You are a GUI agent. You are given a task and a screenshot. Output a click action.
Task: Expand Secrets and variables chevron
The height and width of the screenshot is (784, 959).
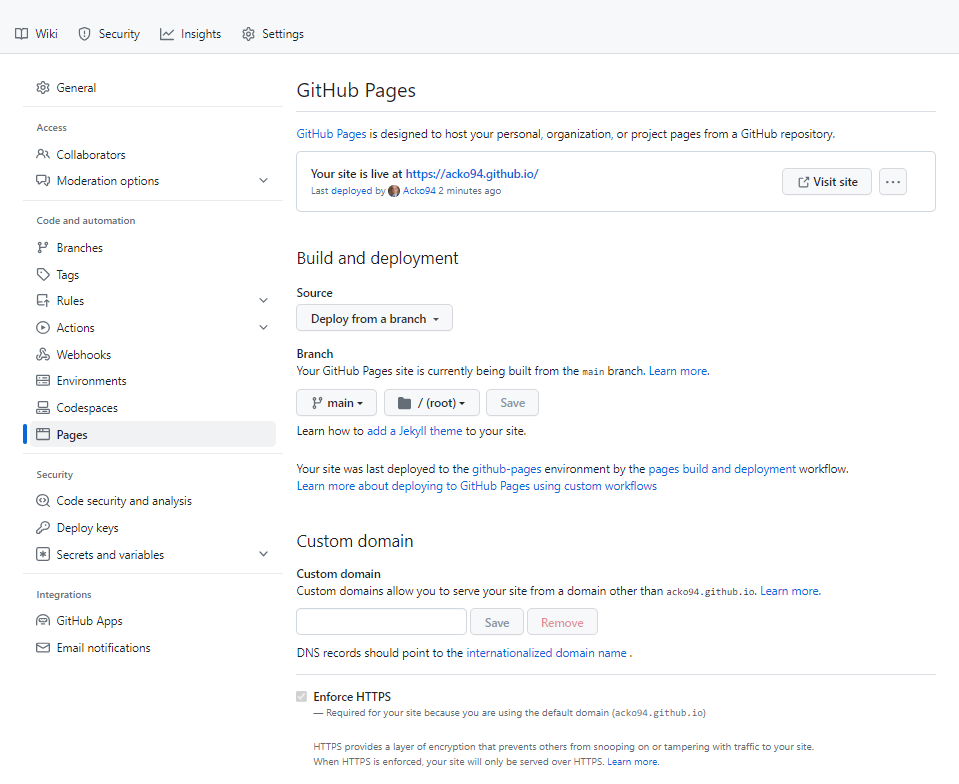264,554
